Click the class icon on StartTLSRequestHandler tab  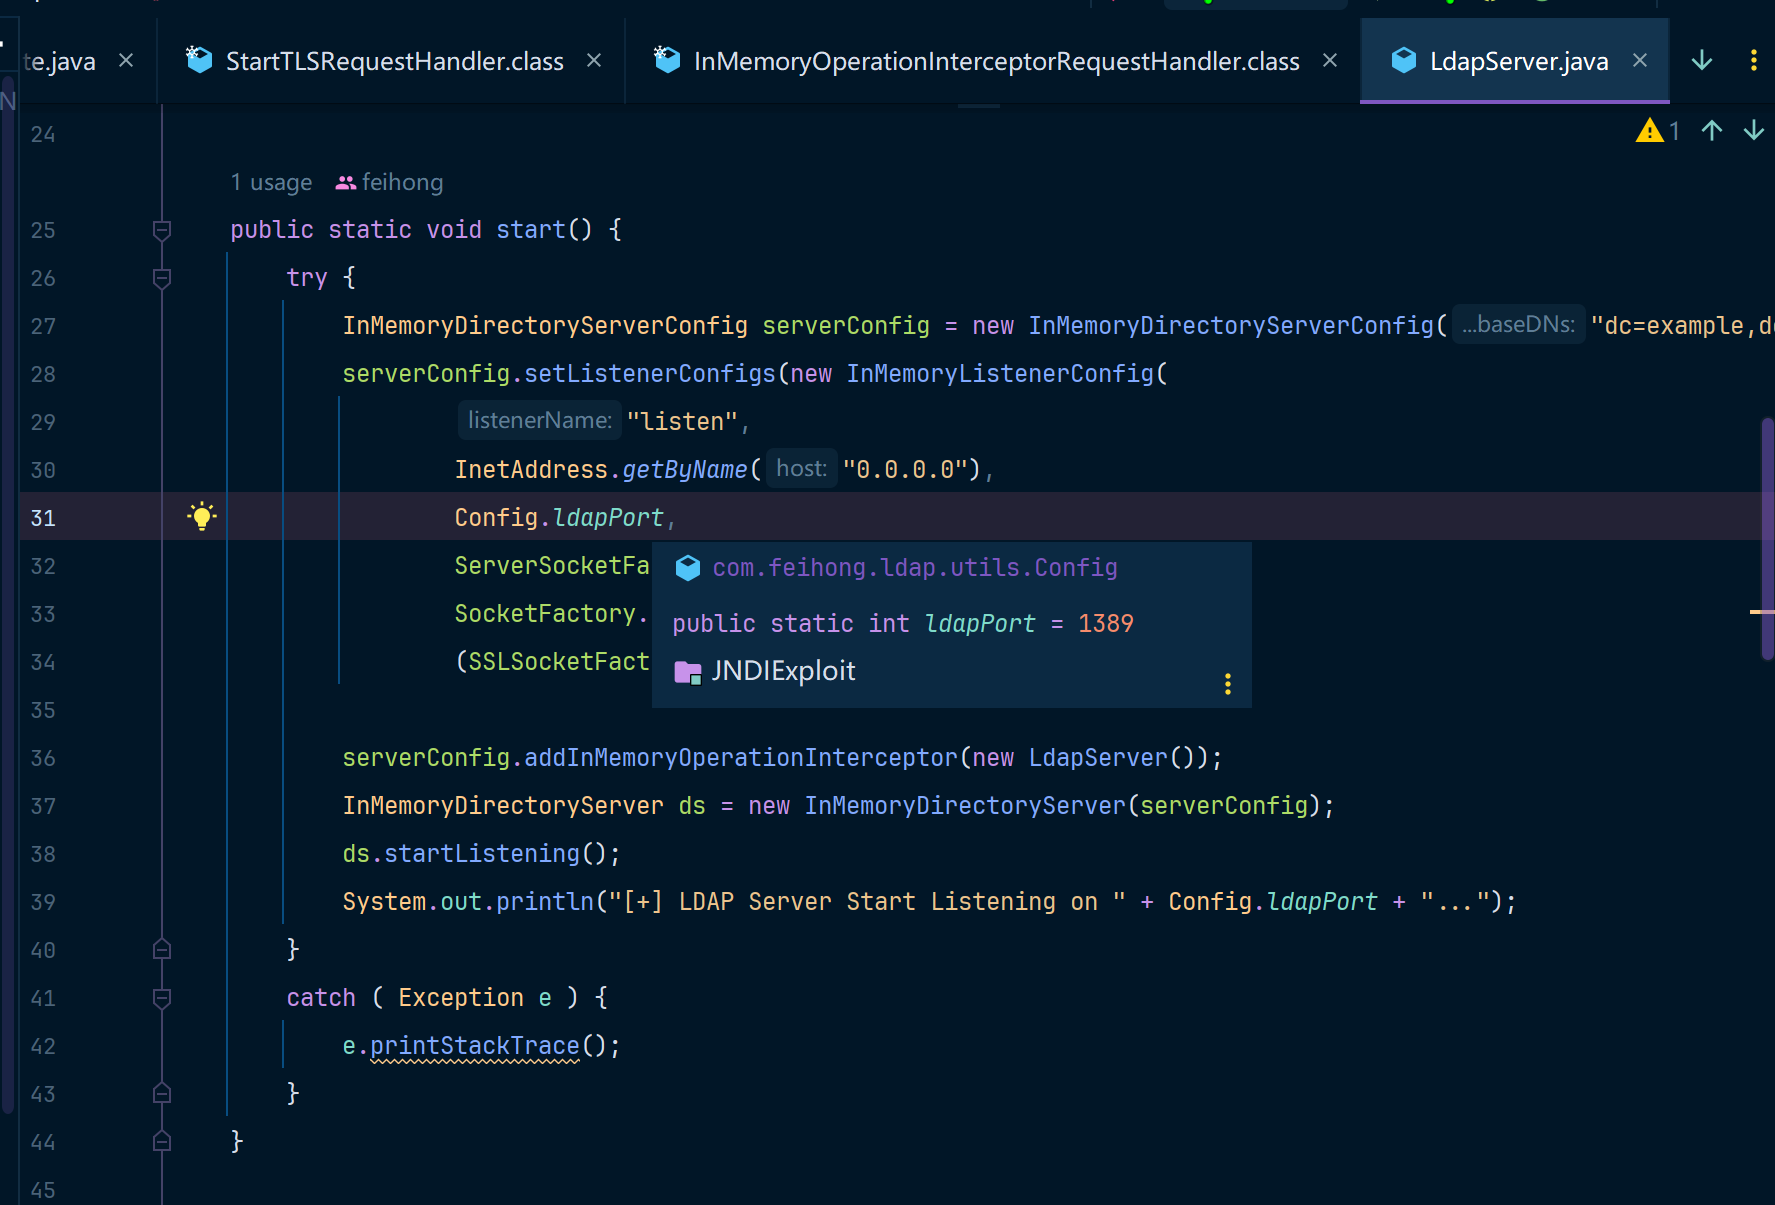coord(199,60)
